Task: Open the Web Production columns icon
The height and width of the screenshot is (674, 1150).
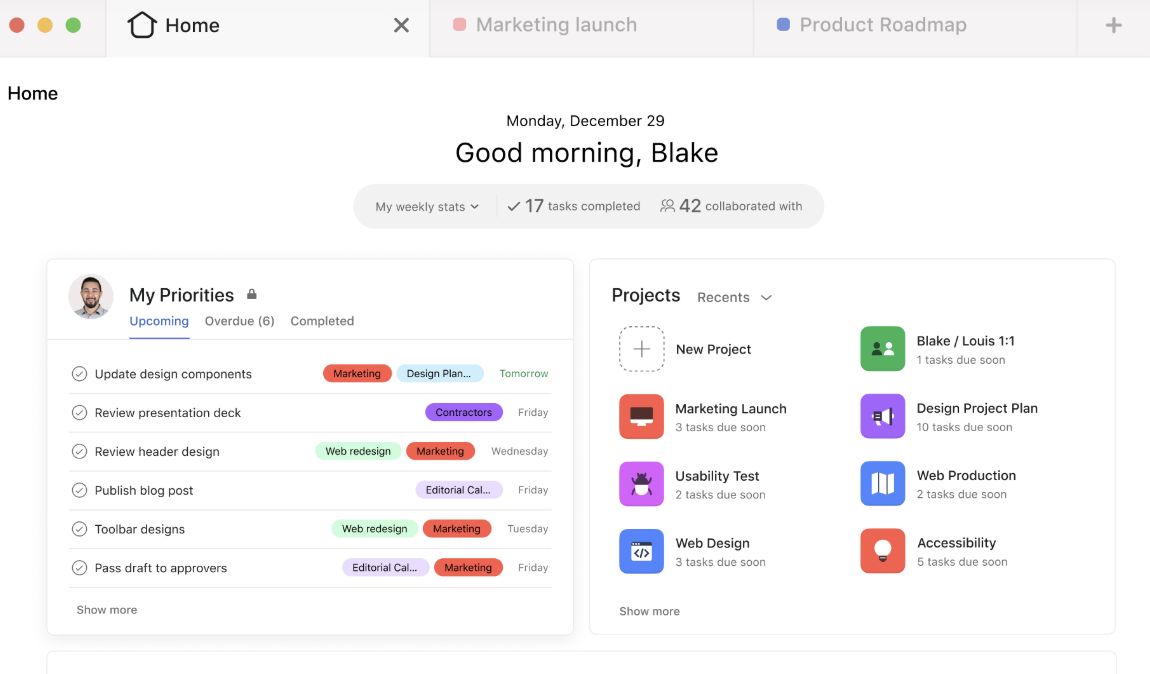Action: pos(882,484)
